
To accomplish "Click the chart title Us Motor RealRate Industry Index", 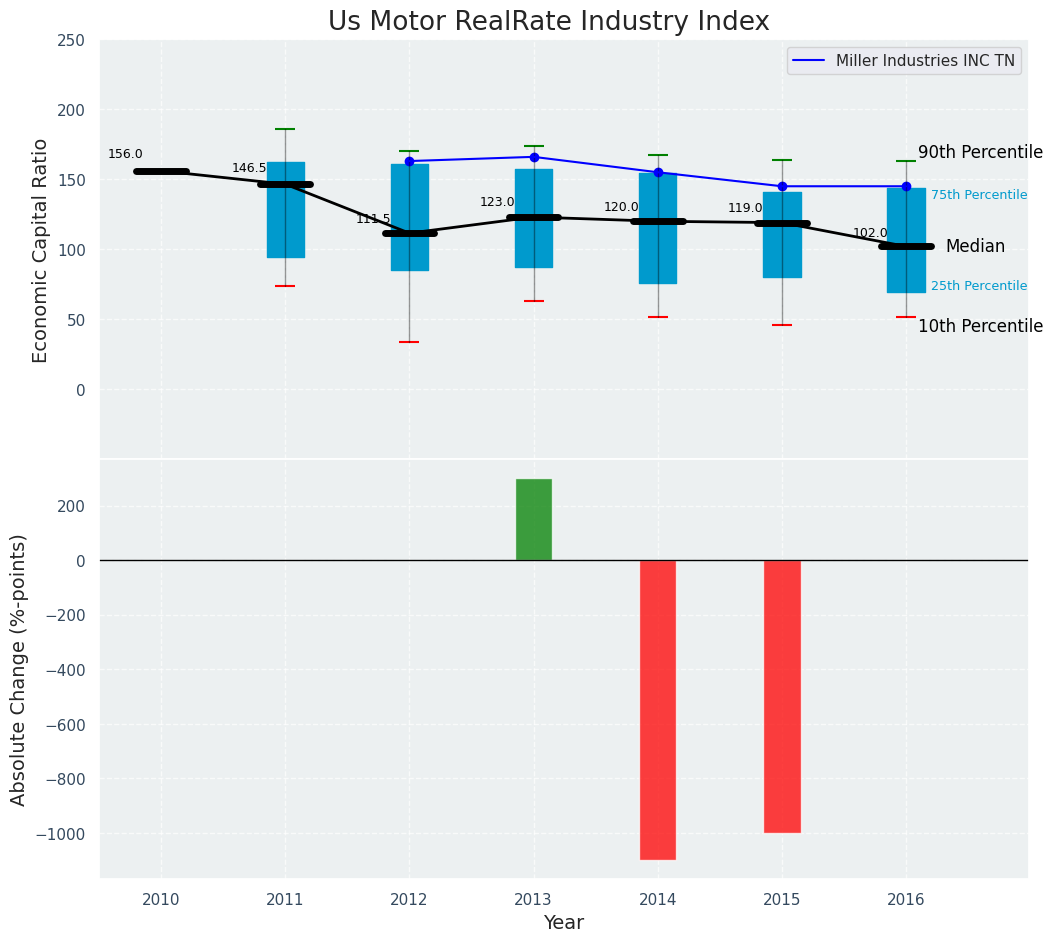I will [x=549, y=22].
